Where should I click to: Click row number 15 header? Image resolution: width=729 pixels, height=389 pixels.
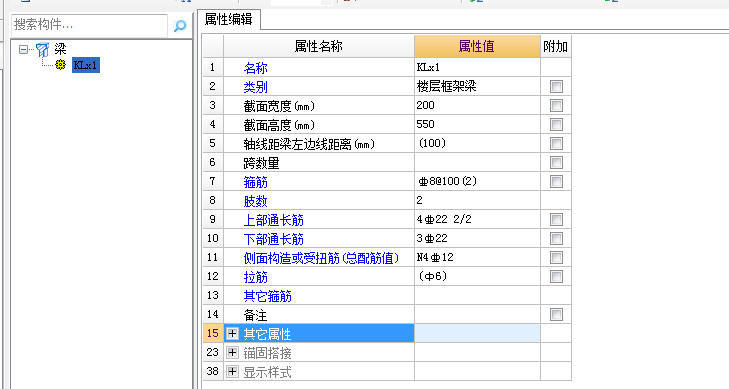pyautogui.click(x=213, y=333)
